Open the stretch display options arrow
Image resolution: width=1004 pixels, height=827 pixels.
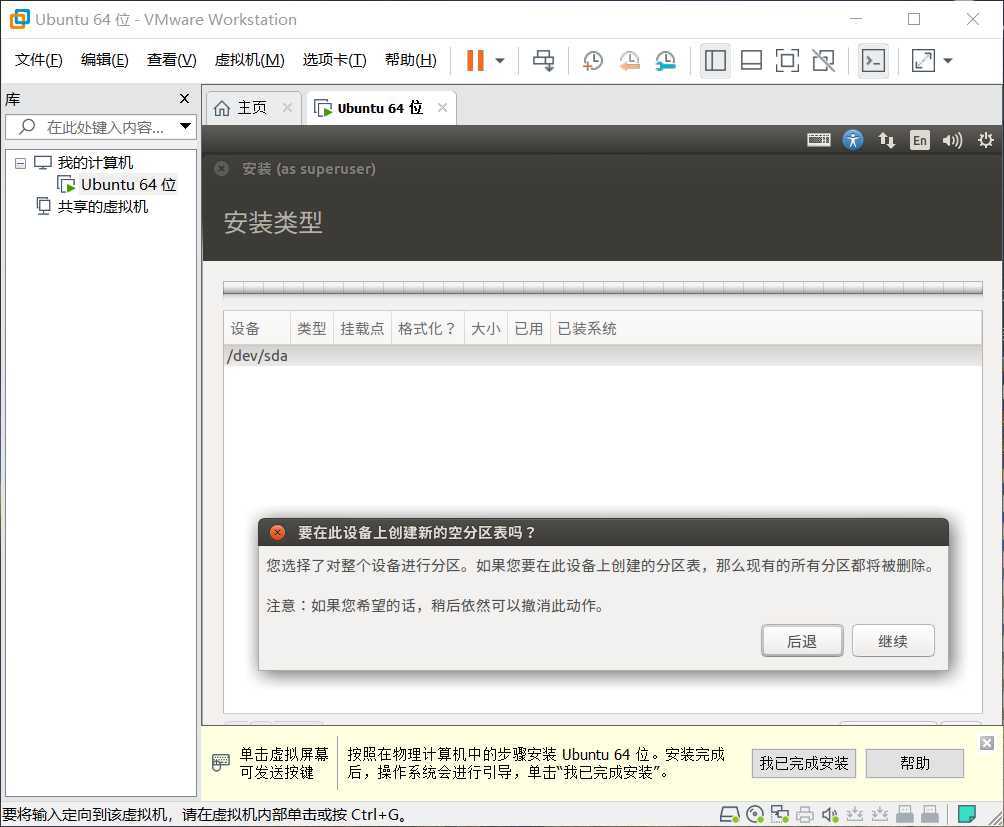948,61
